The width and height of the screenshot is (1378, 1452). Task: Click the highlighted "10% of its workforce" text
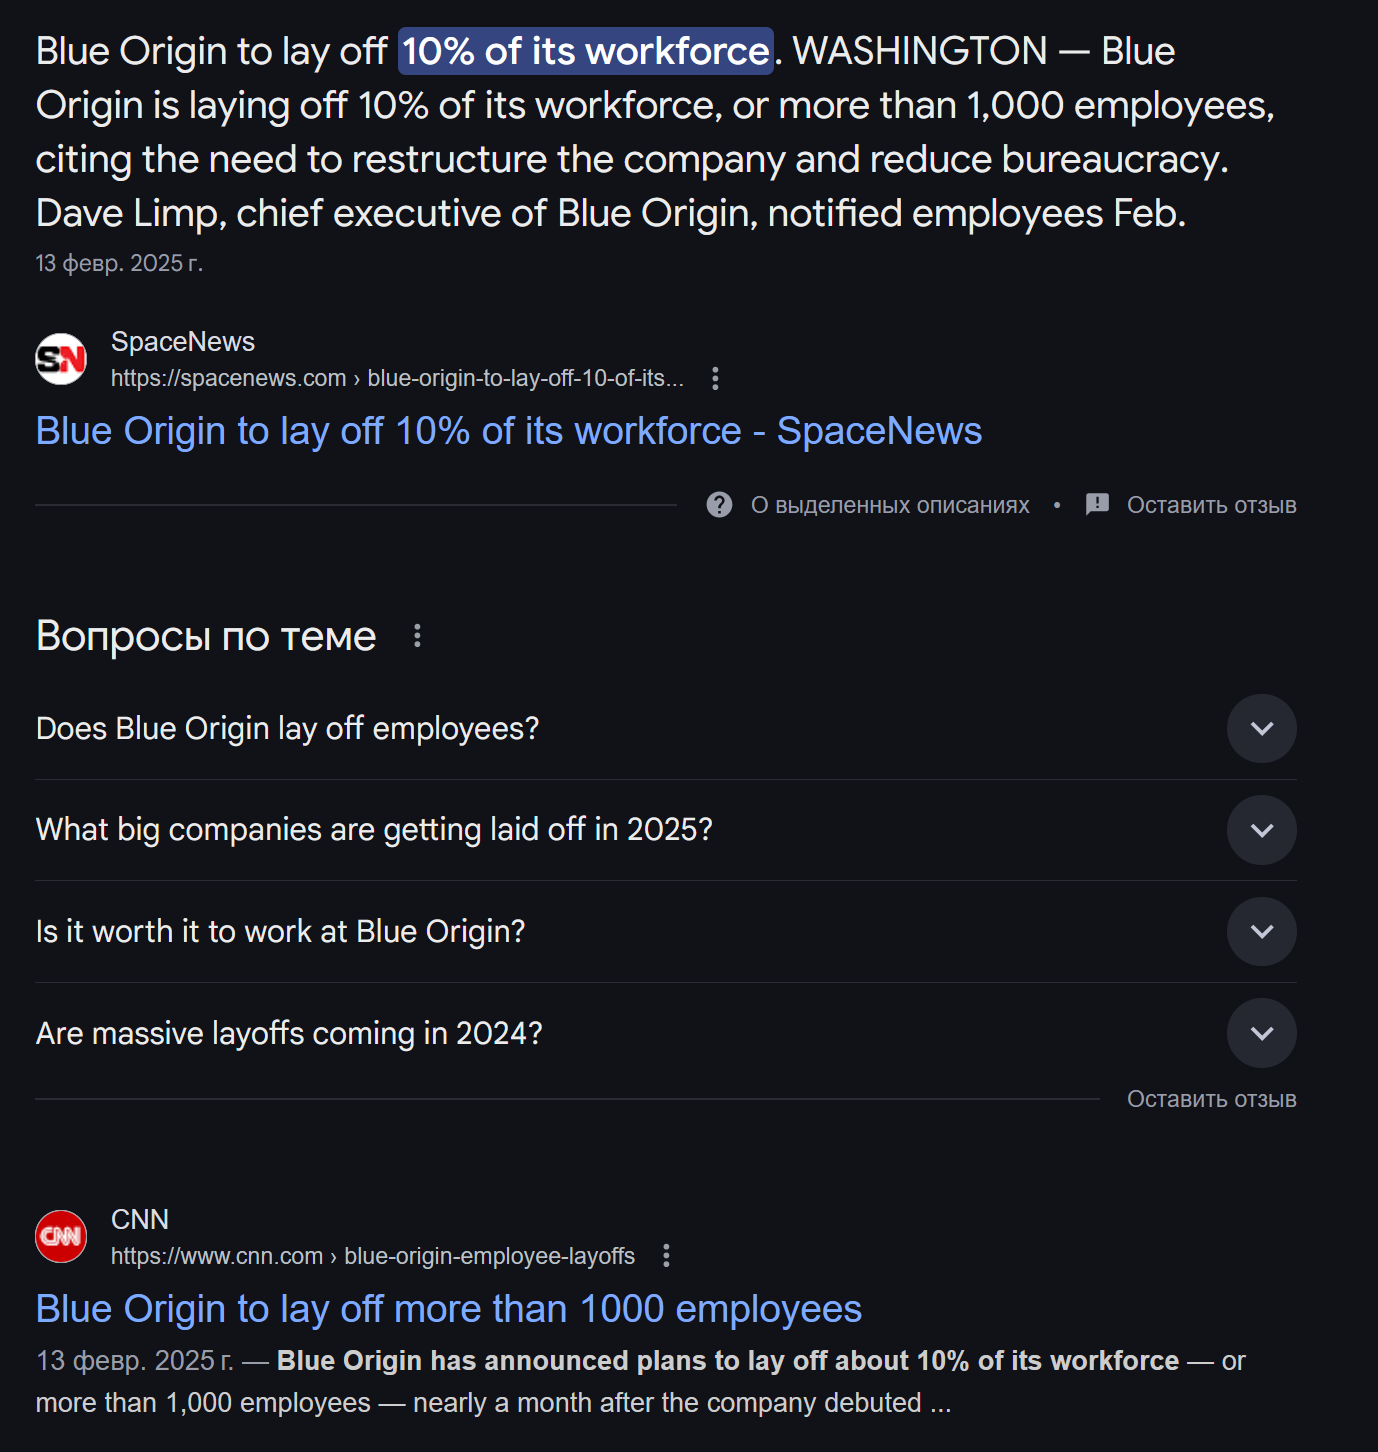click(x=585, y=51)
